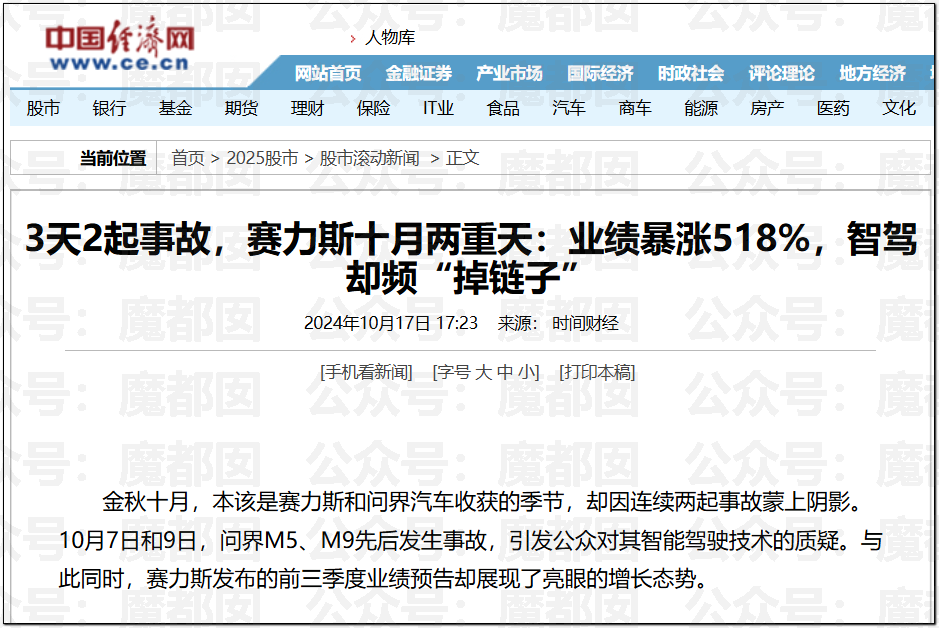
Task: Select the 保险 channel
Action: (373, 108)
